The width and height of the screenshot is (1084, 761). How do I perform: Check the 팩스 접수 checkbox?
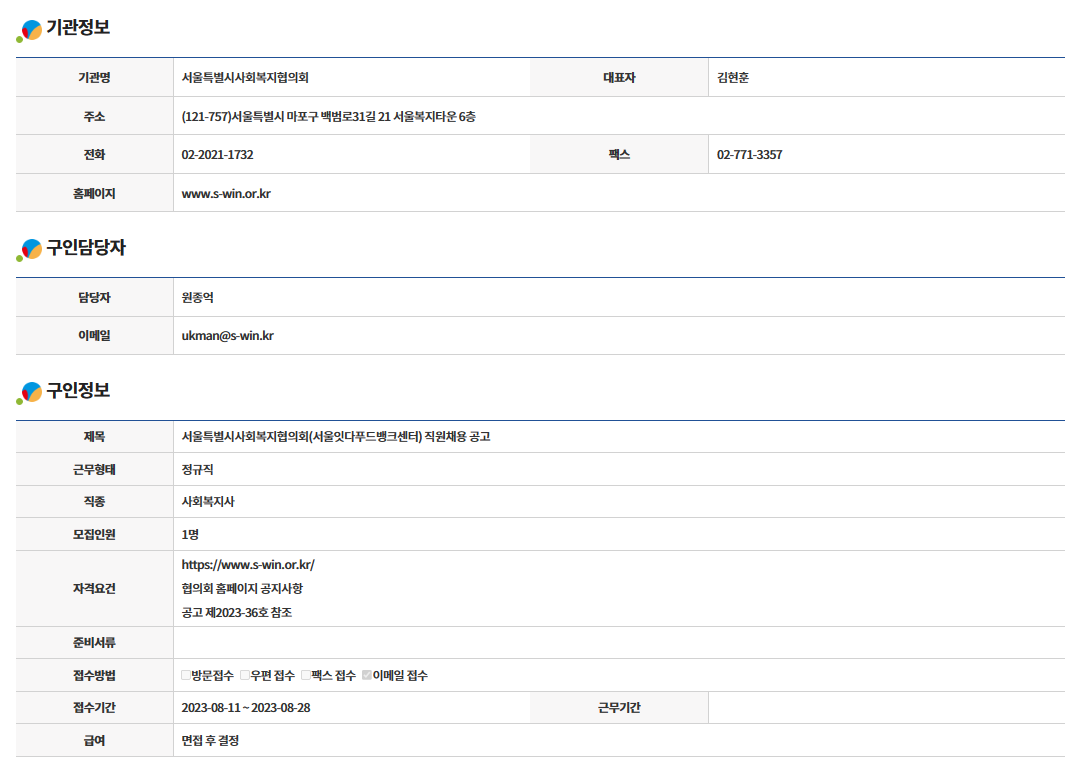point(306,676)
